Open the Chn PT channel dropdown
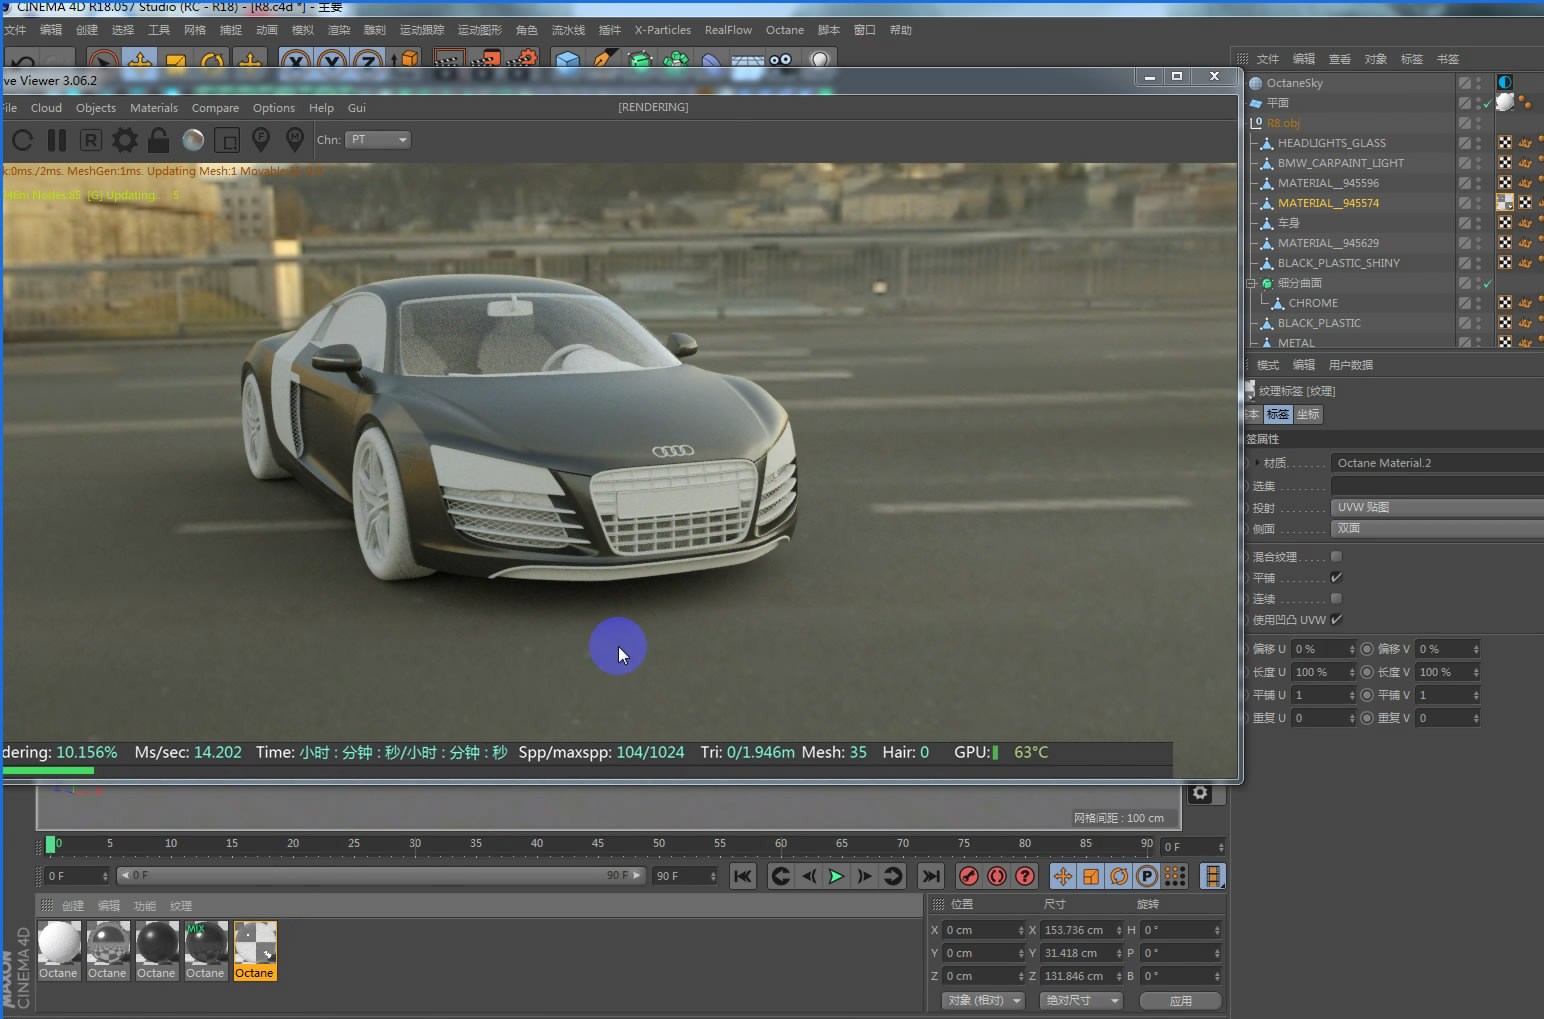1544x1019 pixels. click(x=378, y=140)
